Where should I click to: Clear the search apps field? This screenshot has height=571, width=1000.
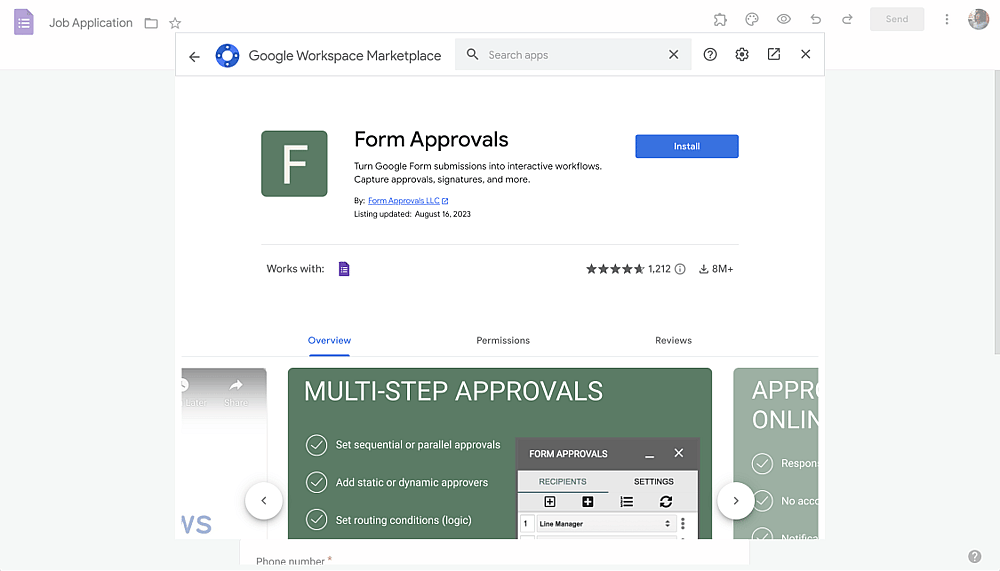[673, 55]
